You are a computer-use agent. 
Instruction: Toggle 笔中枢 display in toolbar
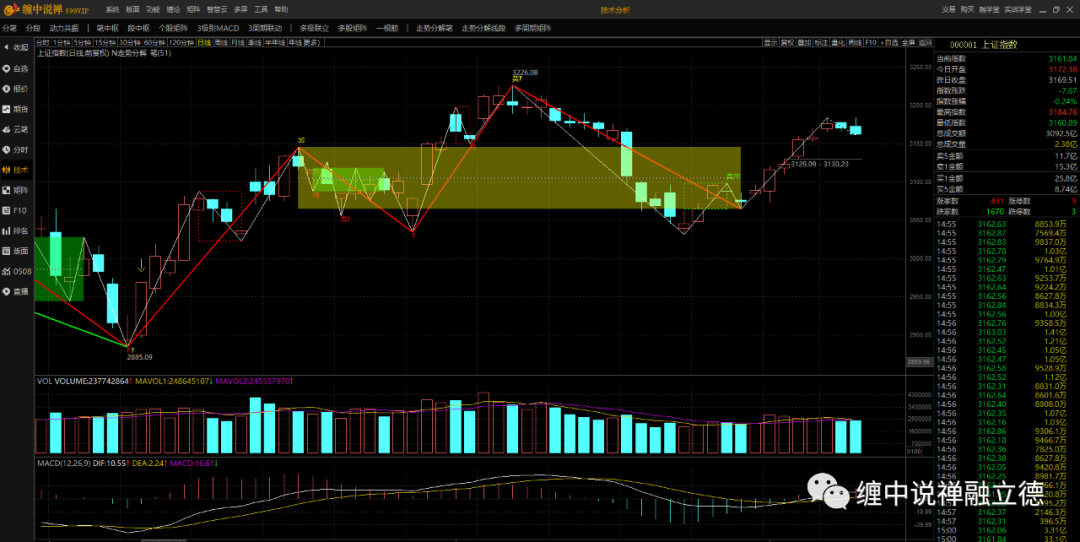(x=107, y=28)
